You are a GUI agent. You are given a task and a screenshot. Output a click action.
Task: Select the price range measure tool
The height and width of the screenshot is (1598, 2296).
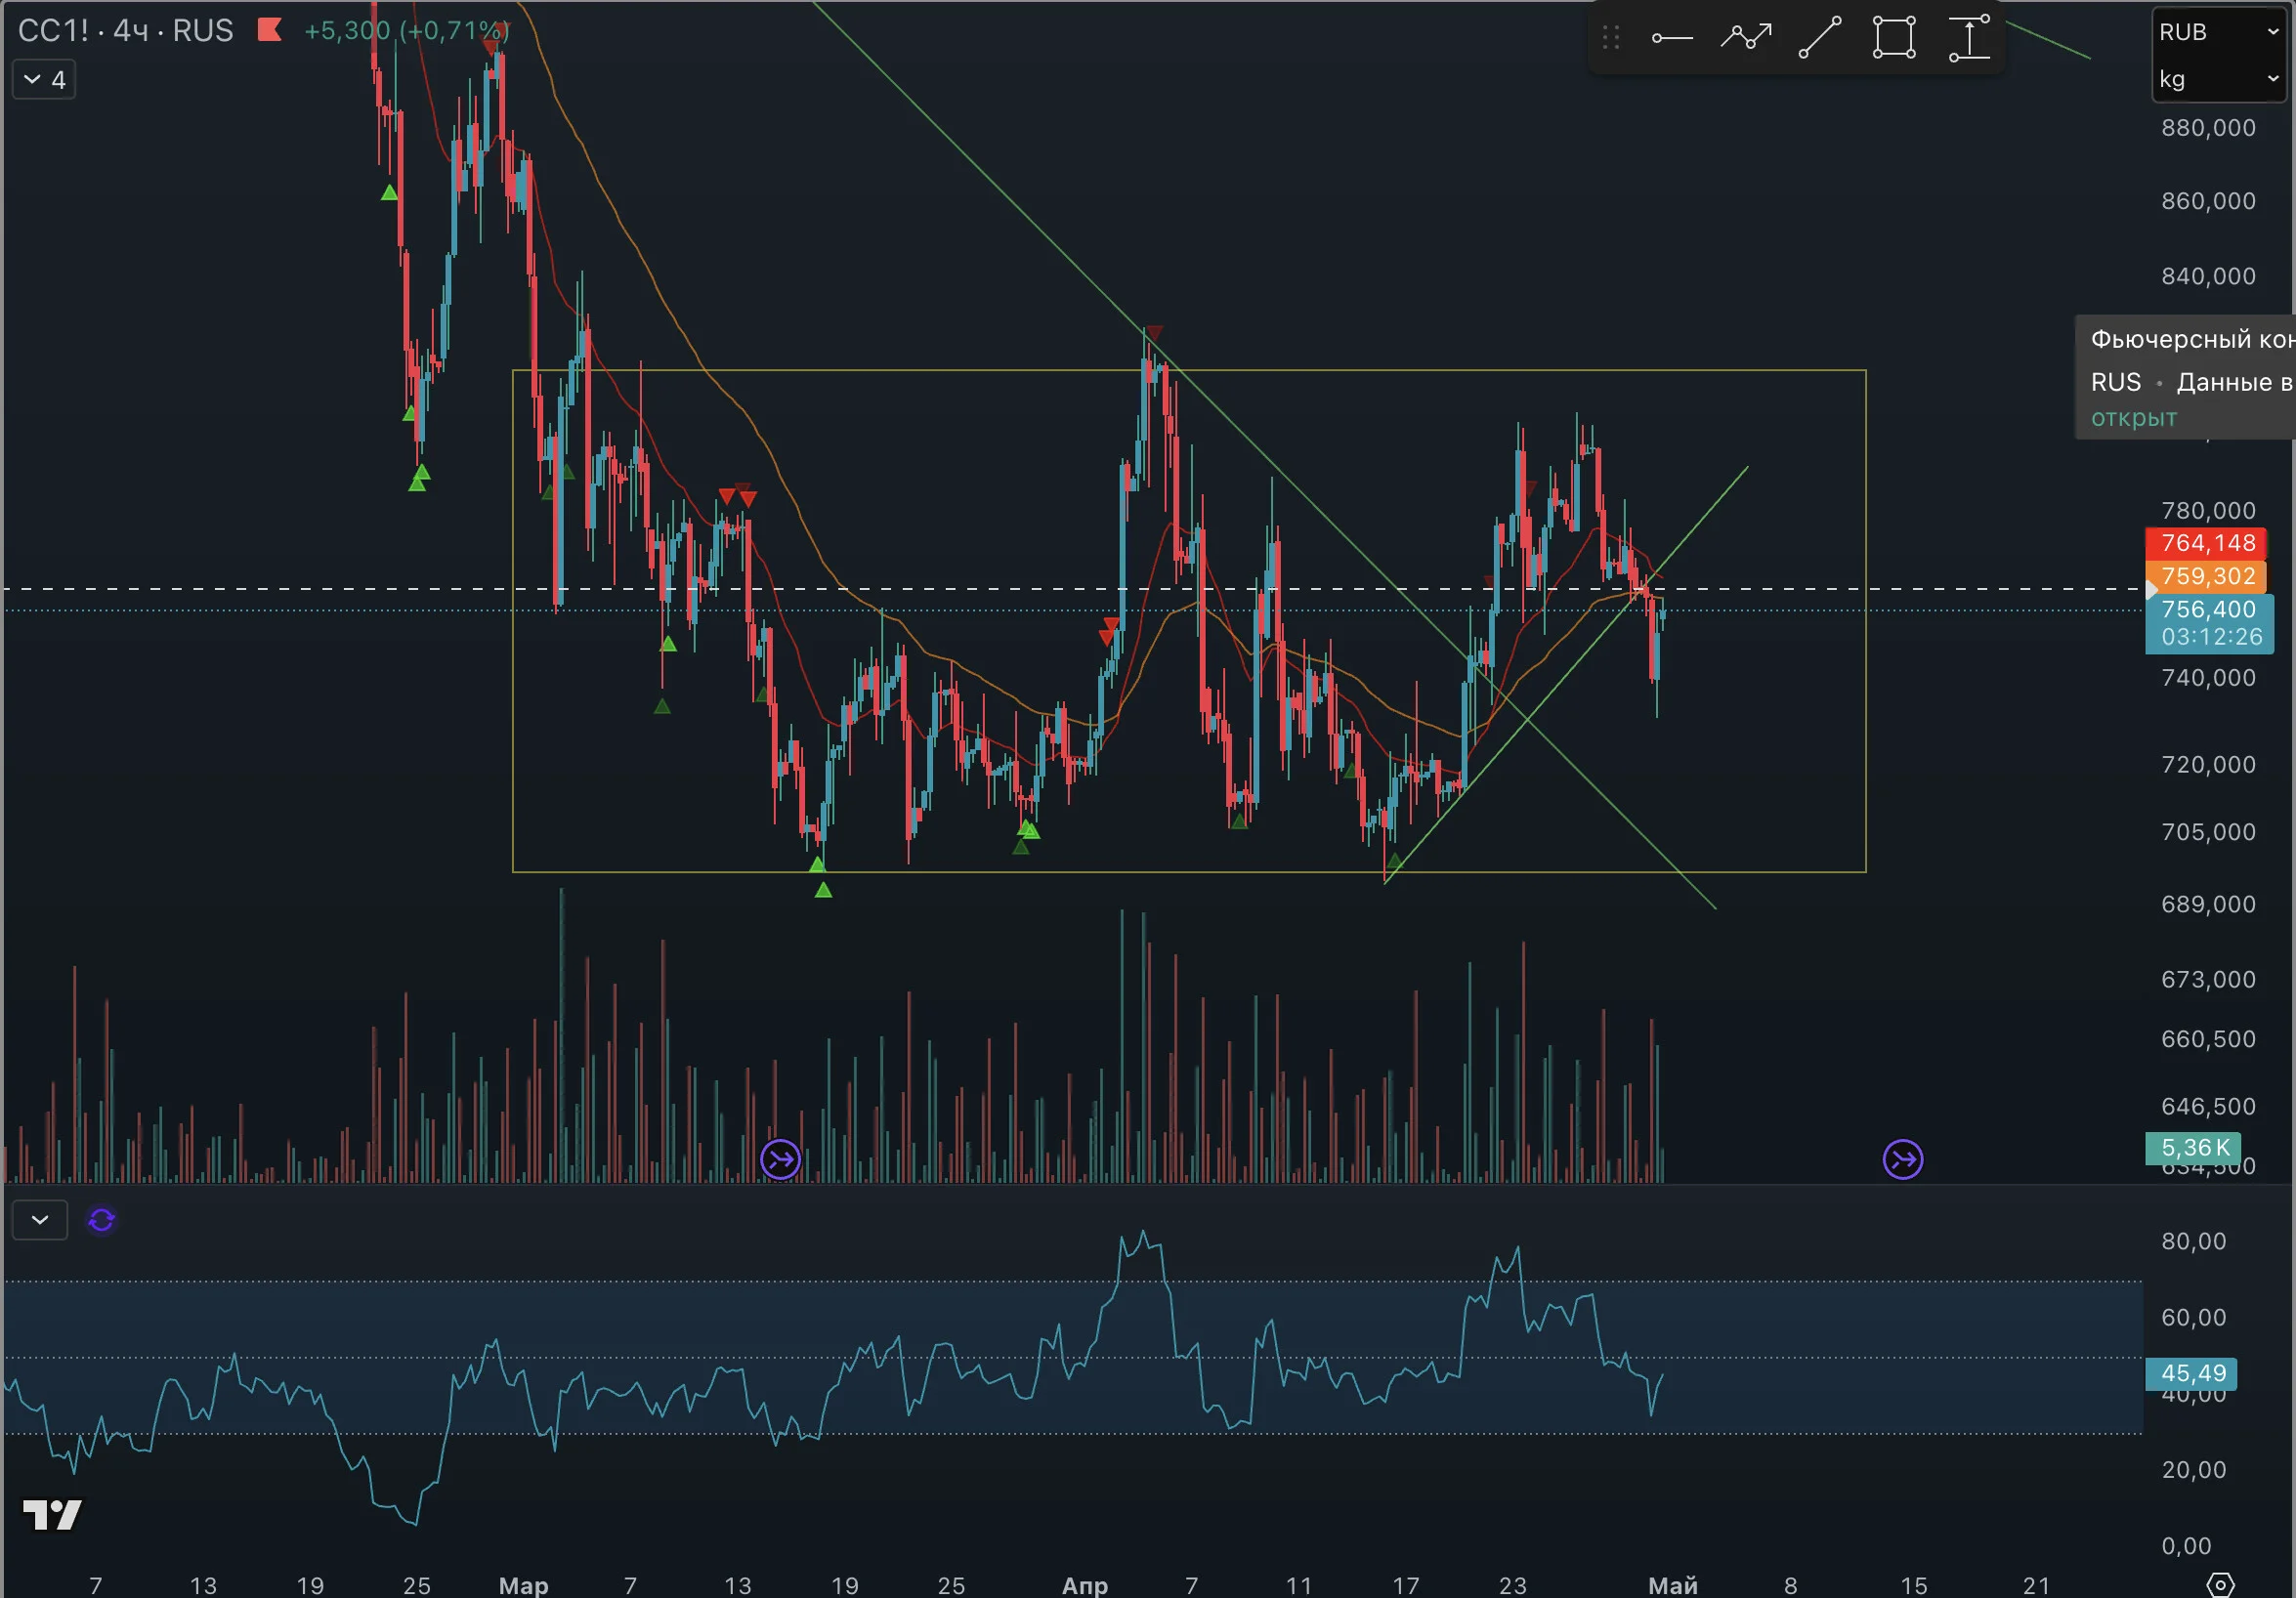pyautogui.click(x=1969, y=38)
